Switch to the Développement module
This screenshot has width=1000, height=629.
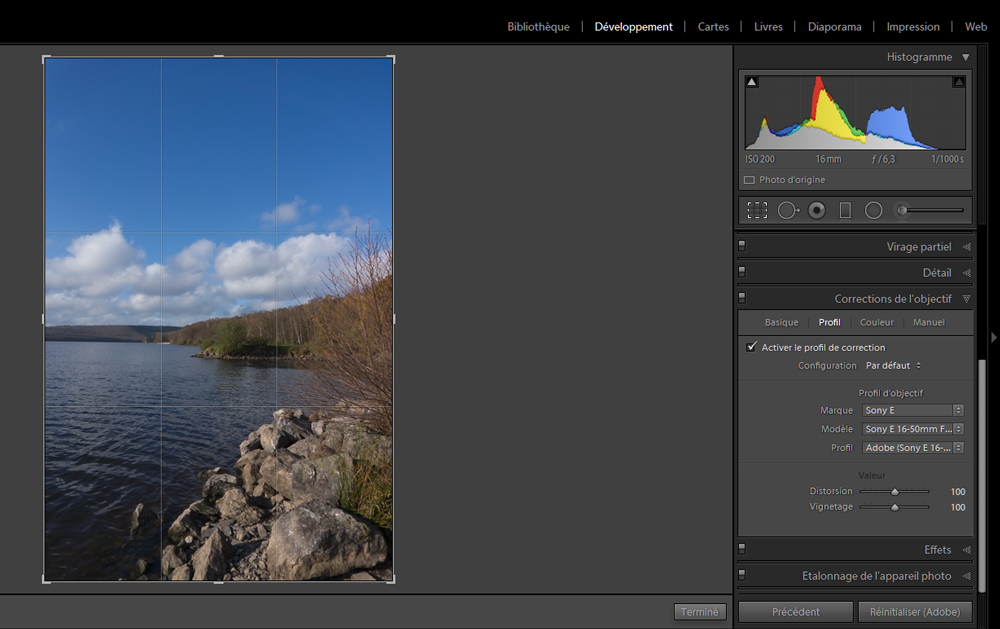[633, 27]
